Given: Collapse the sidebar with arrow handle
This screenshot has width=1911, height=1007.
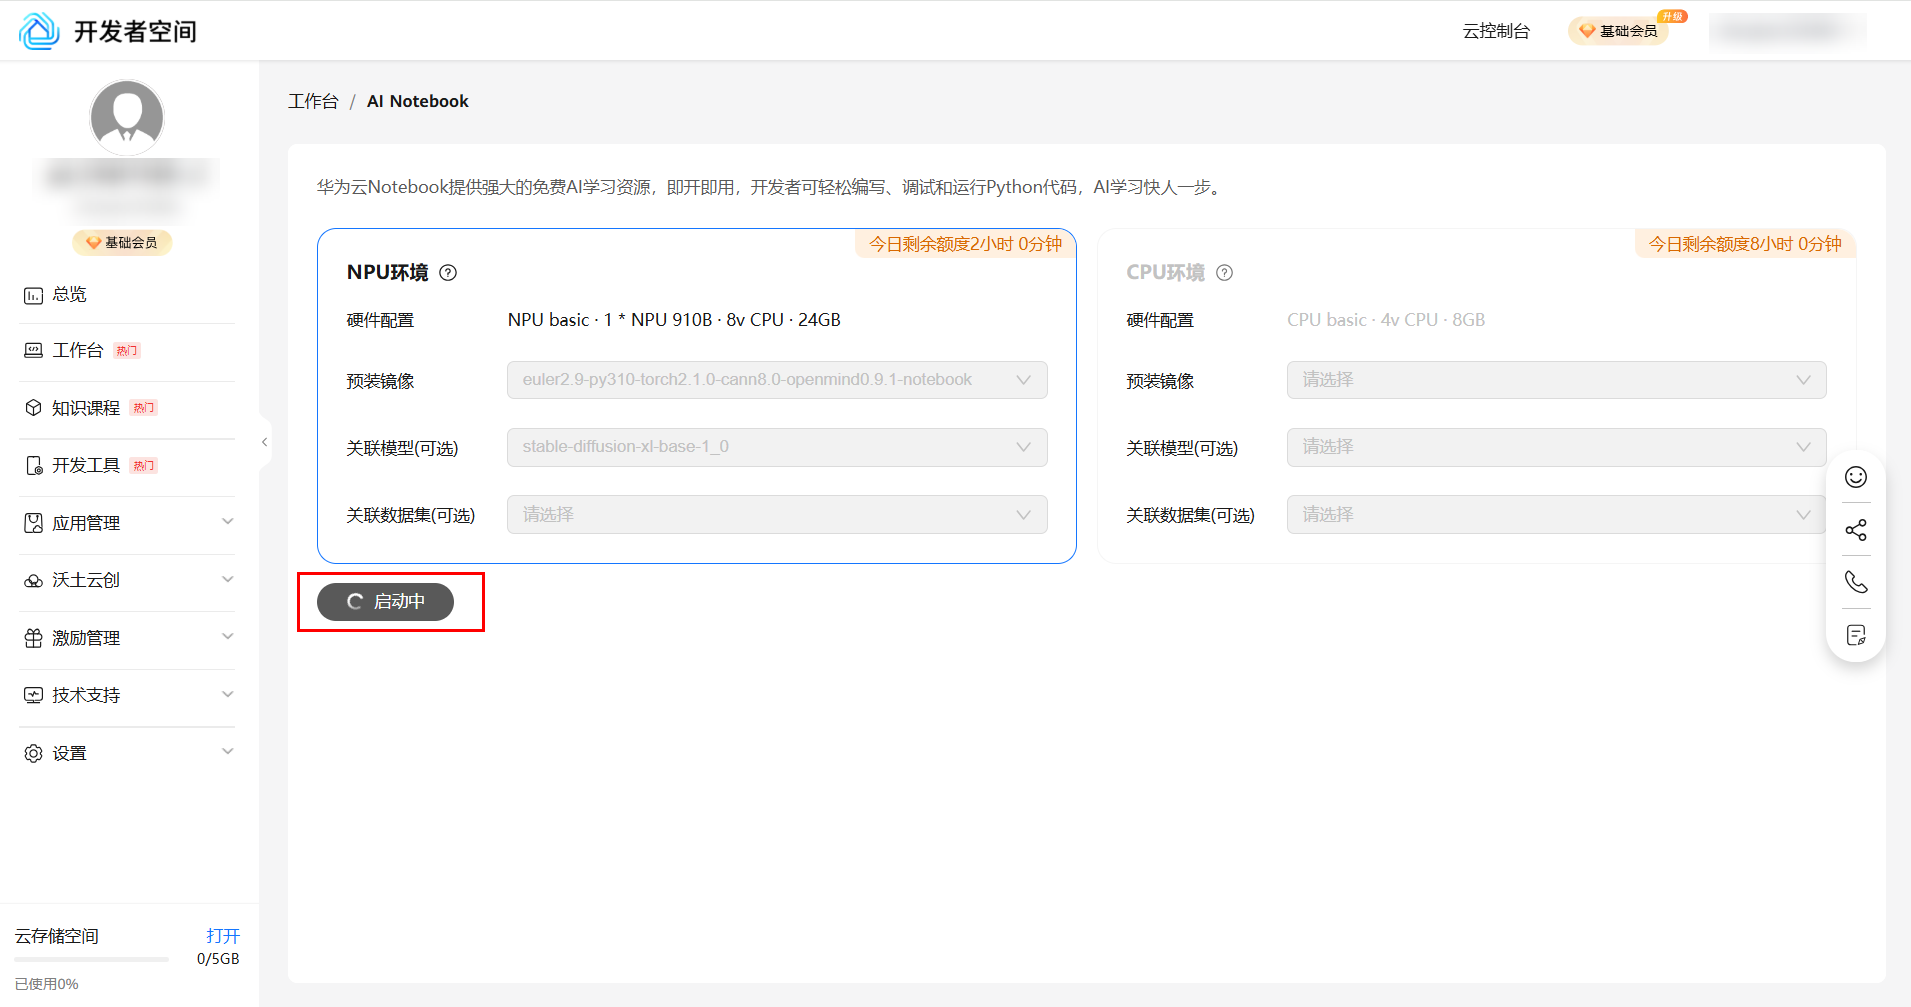Looking at the screenshot, I should [265, 442].
